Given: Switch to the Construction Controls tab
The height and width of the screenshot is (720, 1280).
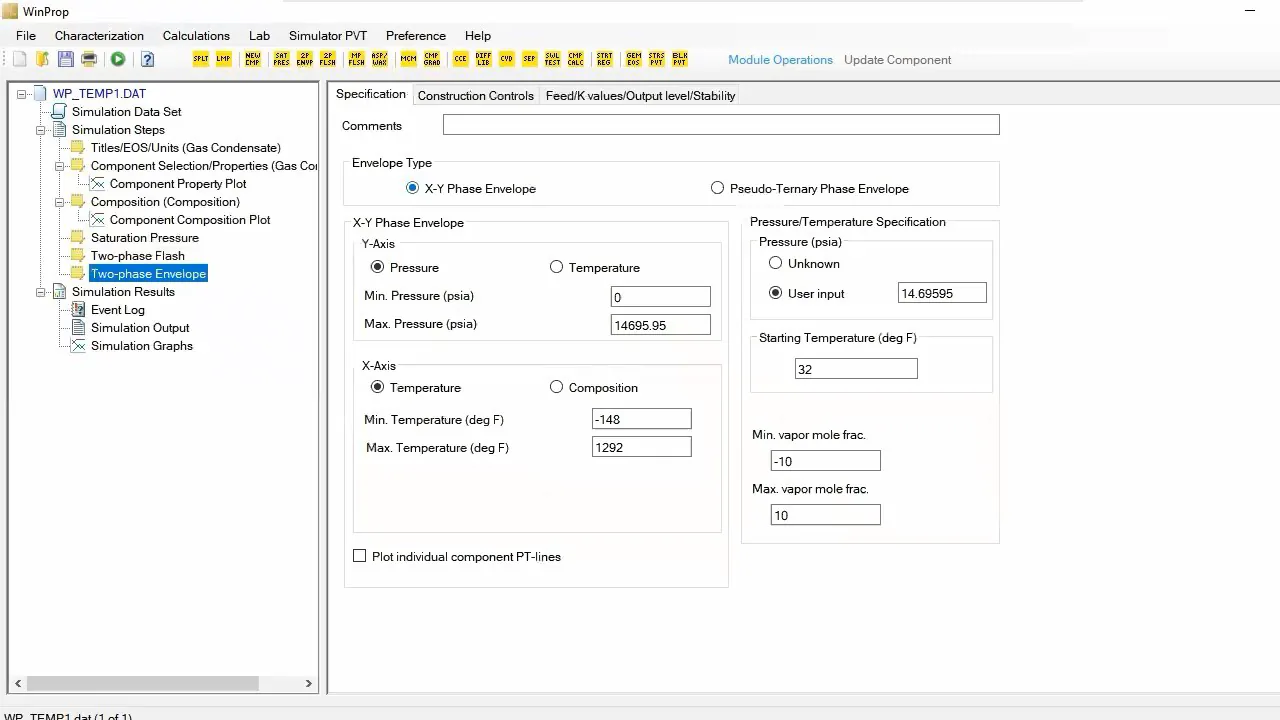Looking at the screenshot, I should (x=475, y=96).
